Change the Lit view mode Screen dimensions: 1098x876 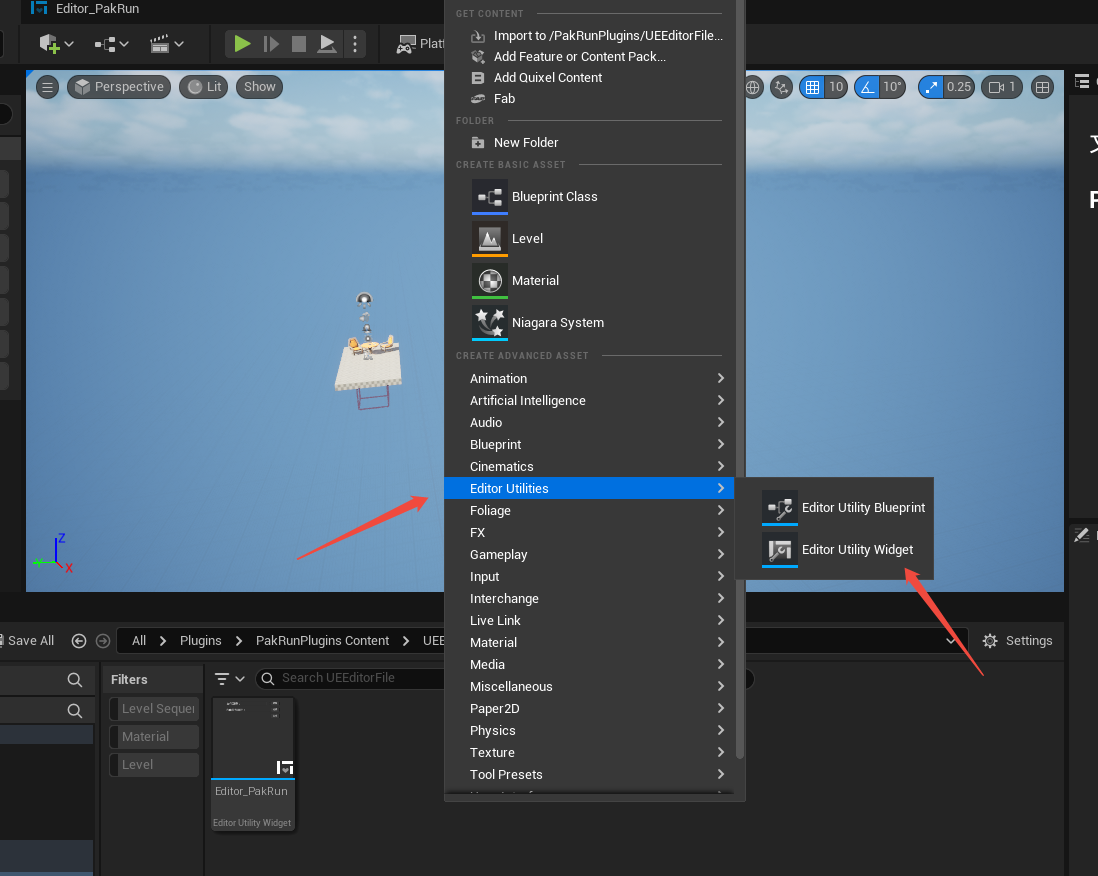(x=204, y=87)
